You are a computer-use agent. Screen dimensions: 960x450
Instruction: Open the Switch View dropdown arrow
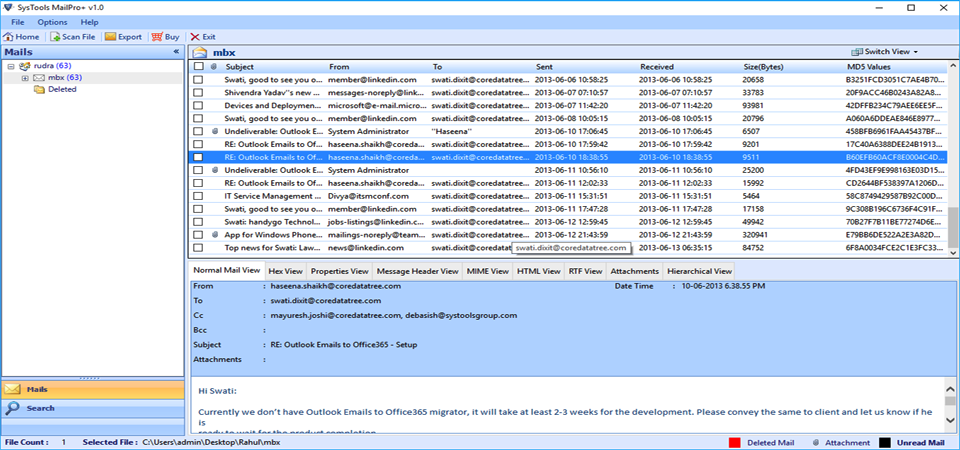(915, 52)
